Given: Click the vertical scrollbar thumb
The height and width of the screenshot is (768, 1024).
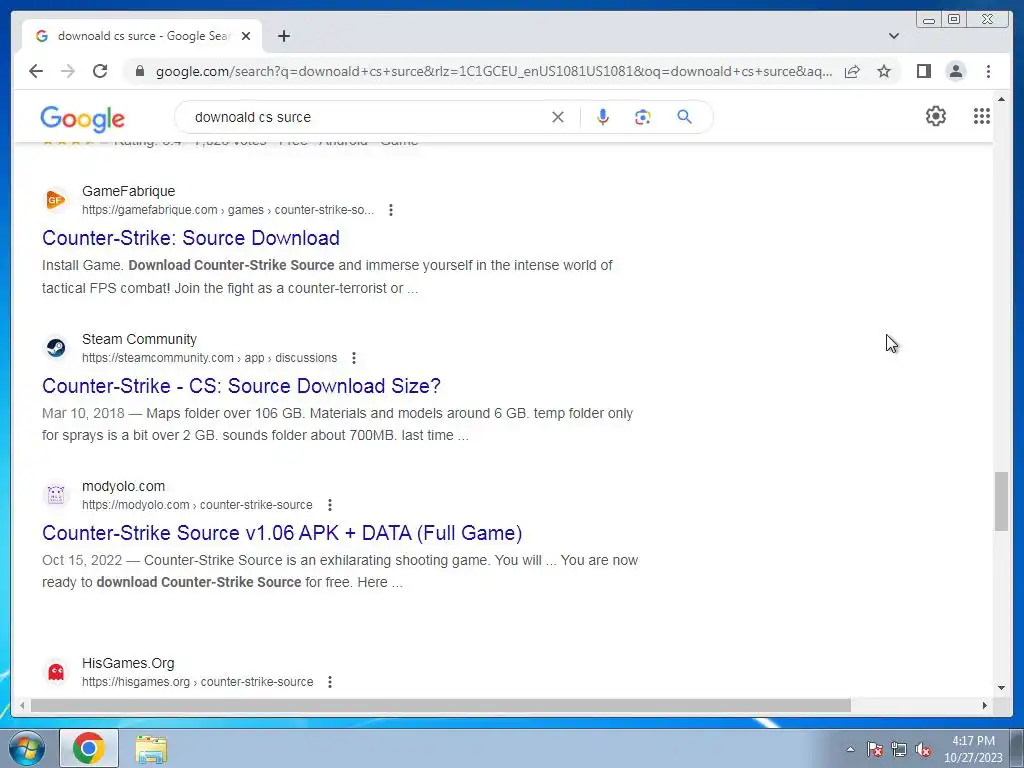Looking at the screenshot, I should 1001,501.
